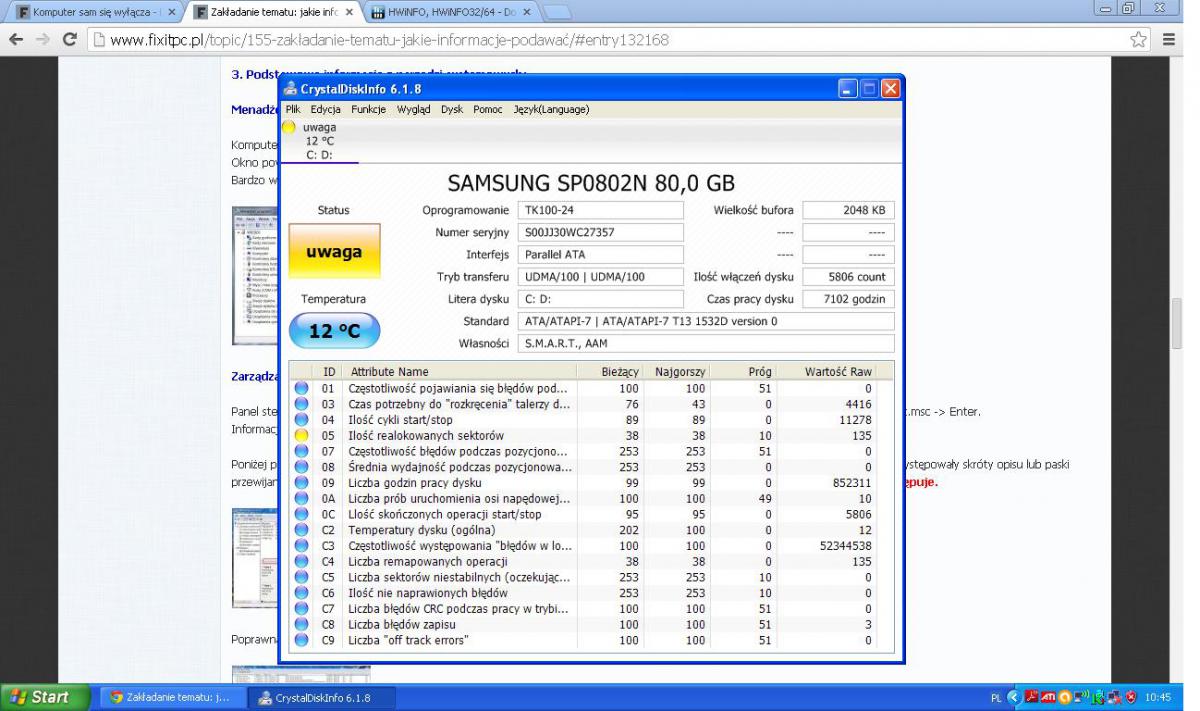Click the power-on hours field '7102 godzin'
1200x711 pixels.
point(848,298)
